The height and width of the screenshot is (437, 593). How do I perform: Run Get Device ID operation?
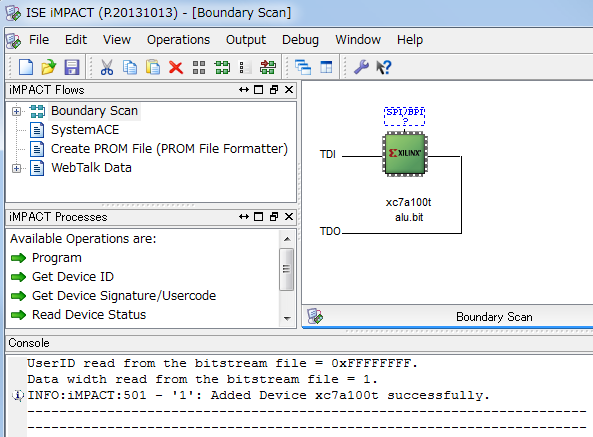tap(73, 277)
